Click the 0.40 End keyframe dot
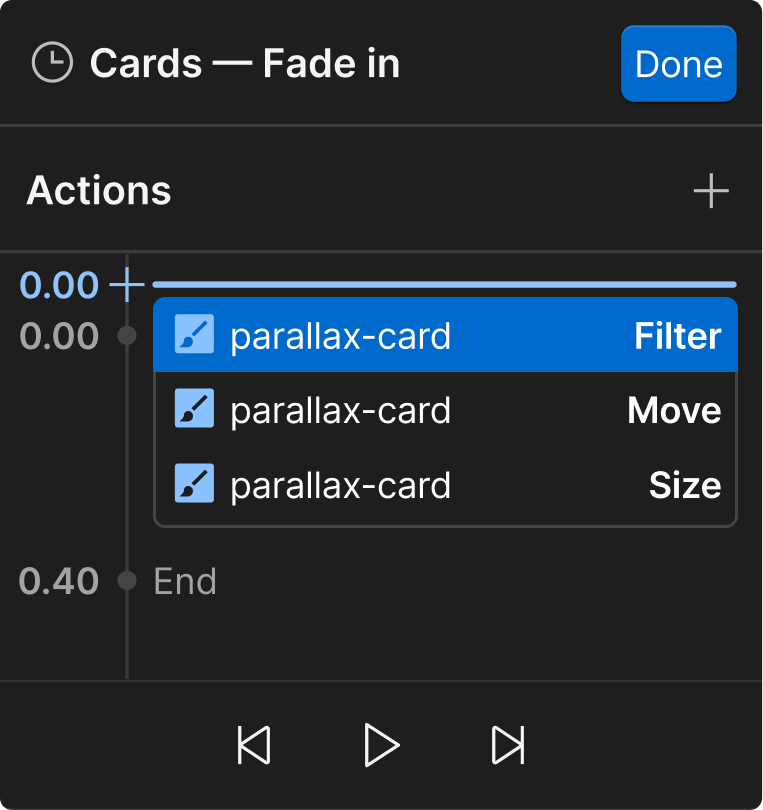The width and height of the screenshot is (763, 810). tap(127, 581)
